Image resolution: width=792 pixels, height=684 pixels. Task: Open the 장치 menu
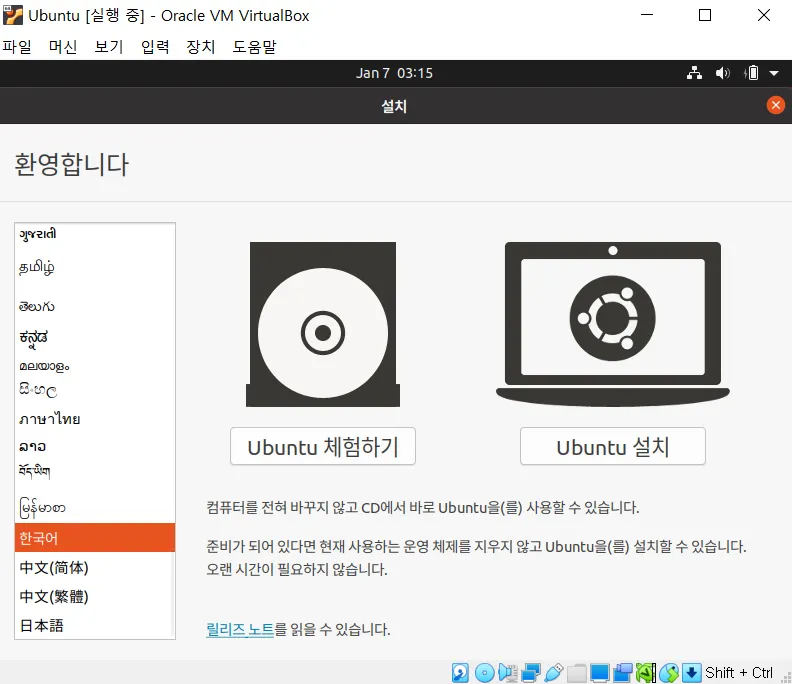pyautogui.click(x=201, y=46)
